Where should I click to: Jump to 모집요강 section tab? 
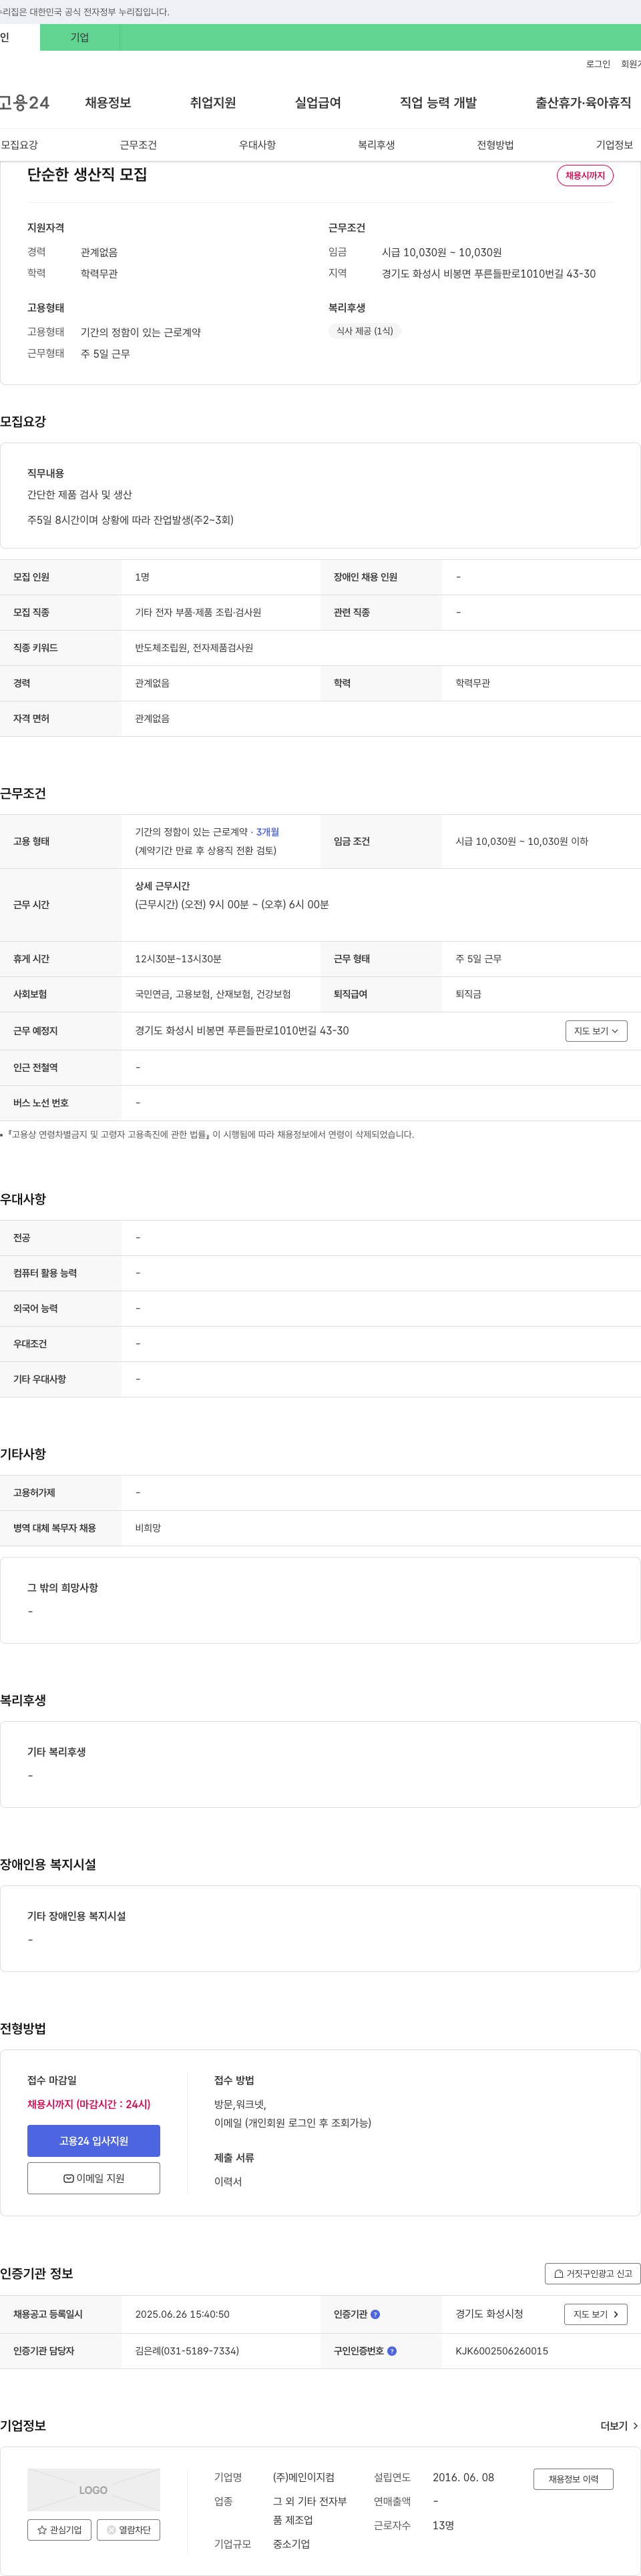click(x=19, y=145)
